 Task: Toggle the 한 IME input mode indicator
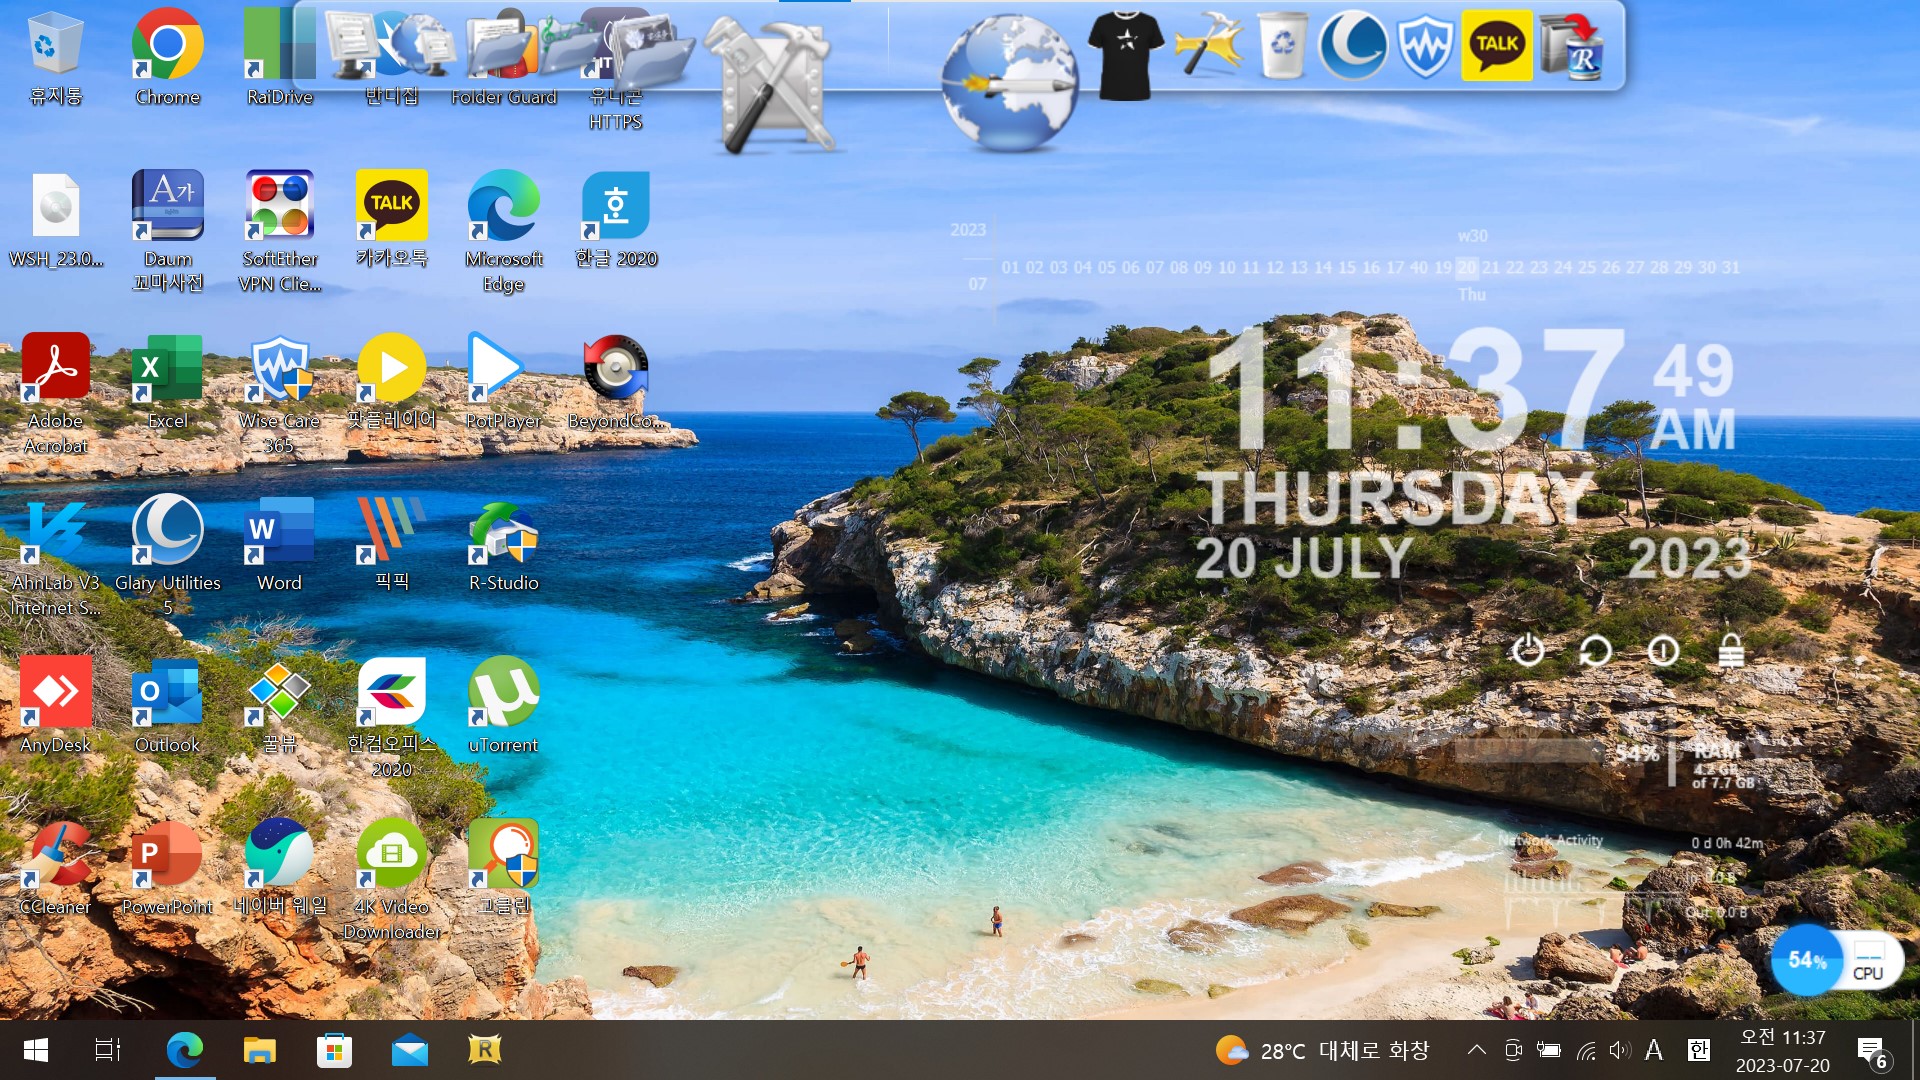tap(1698, 1050)
